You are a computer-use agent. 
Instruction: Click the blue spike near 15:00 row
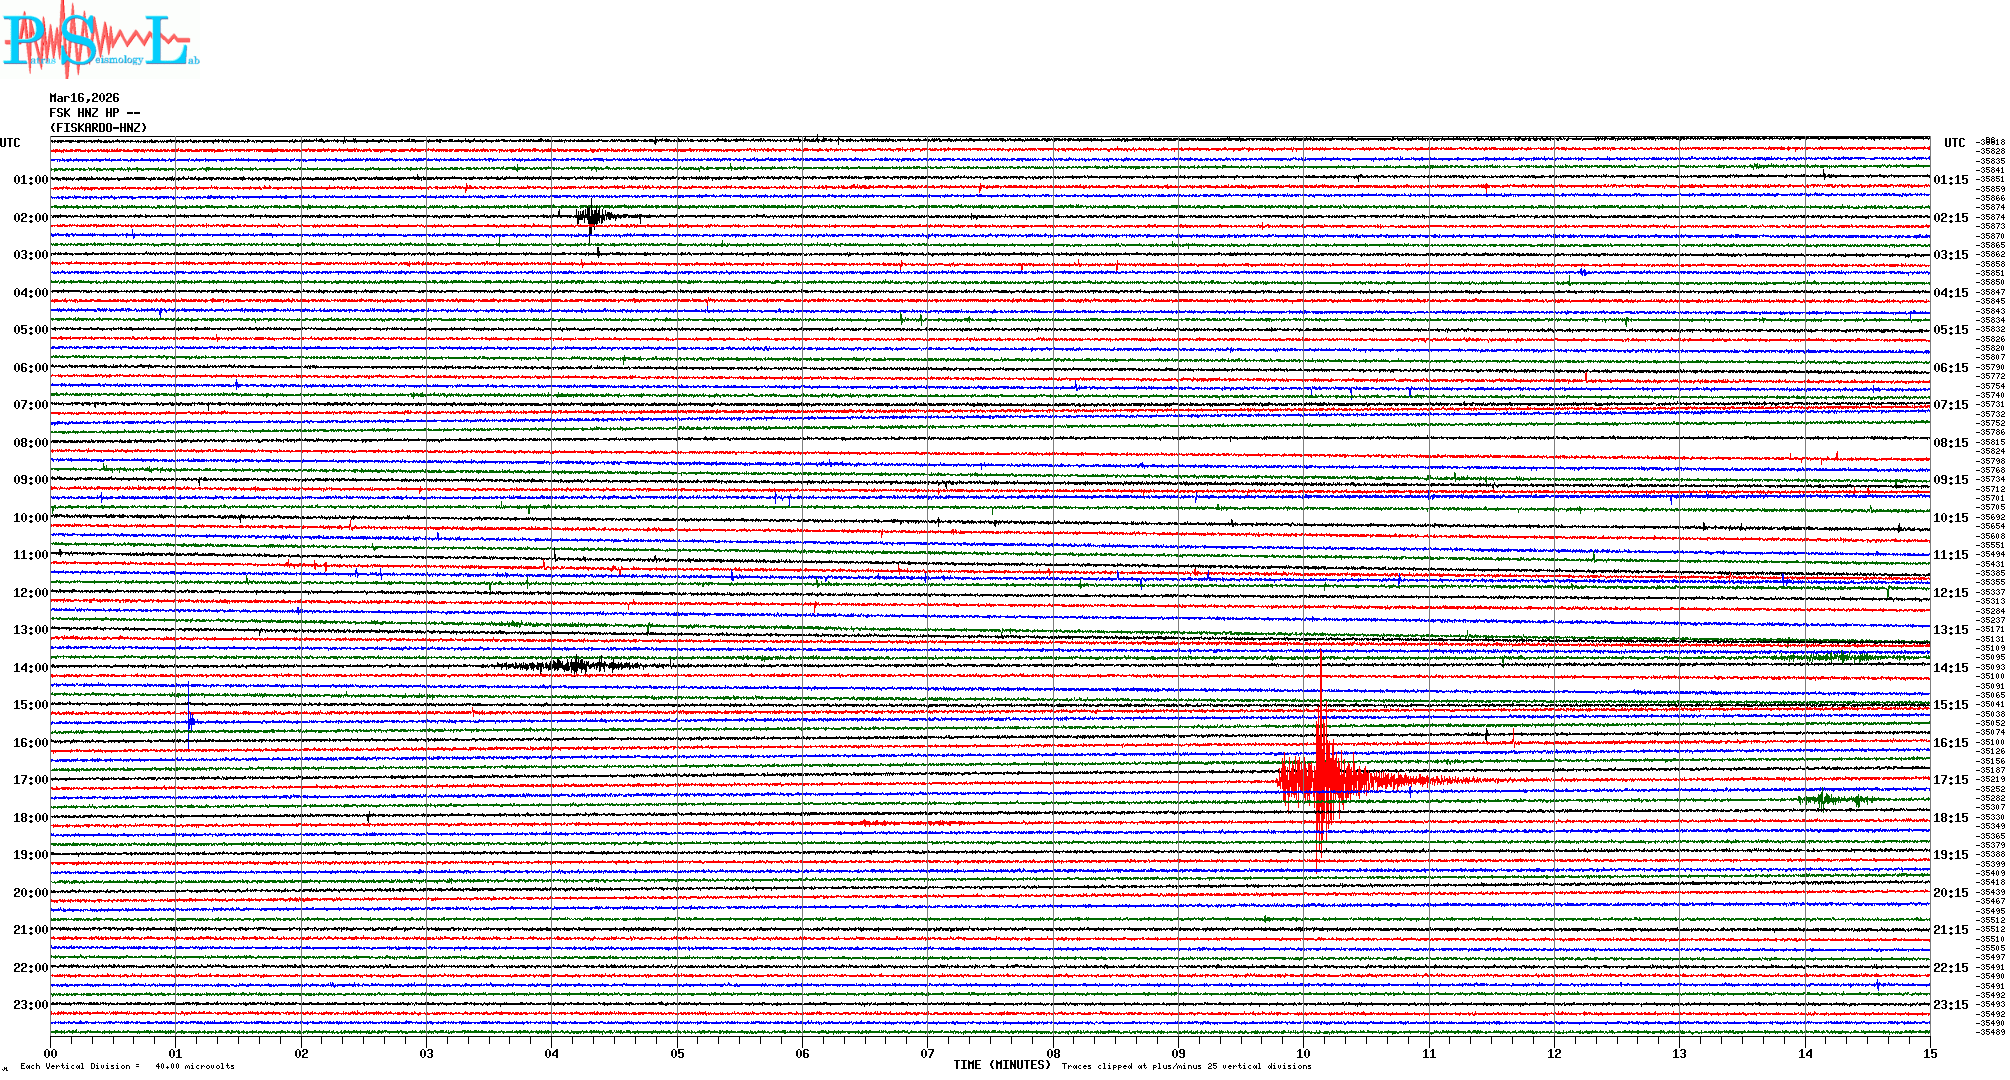coord(190,720)
